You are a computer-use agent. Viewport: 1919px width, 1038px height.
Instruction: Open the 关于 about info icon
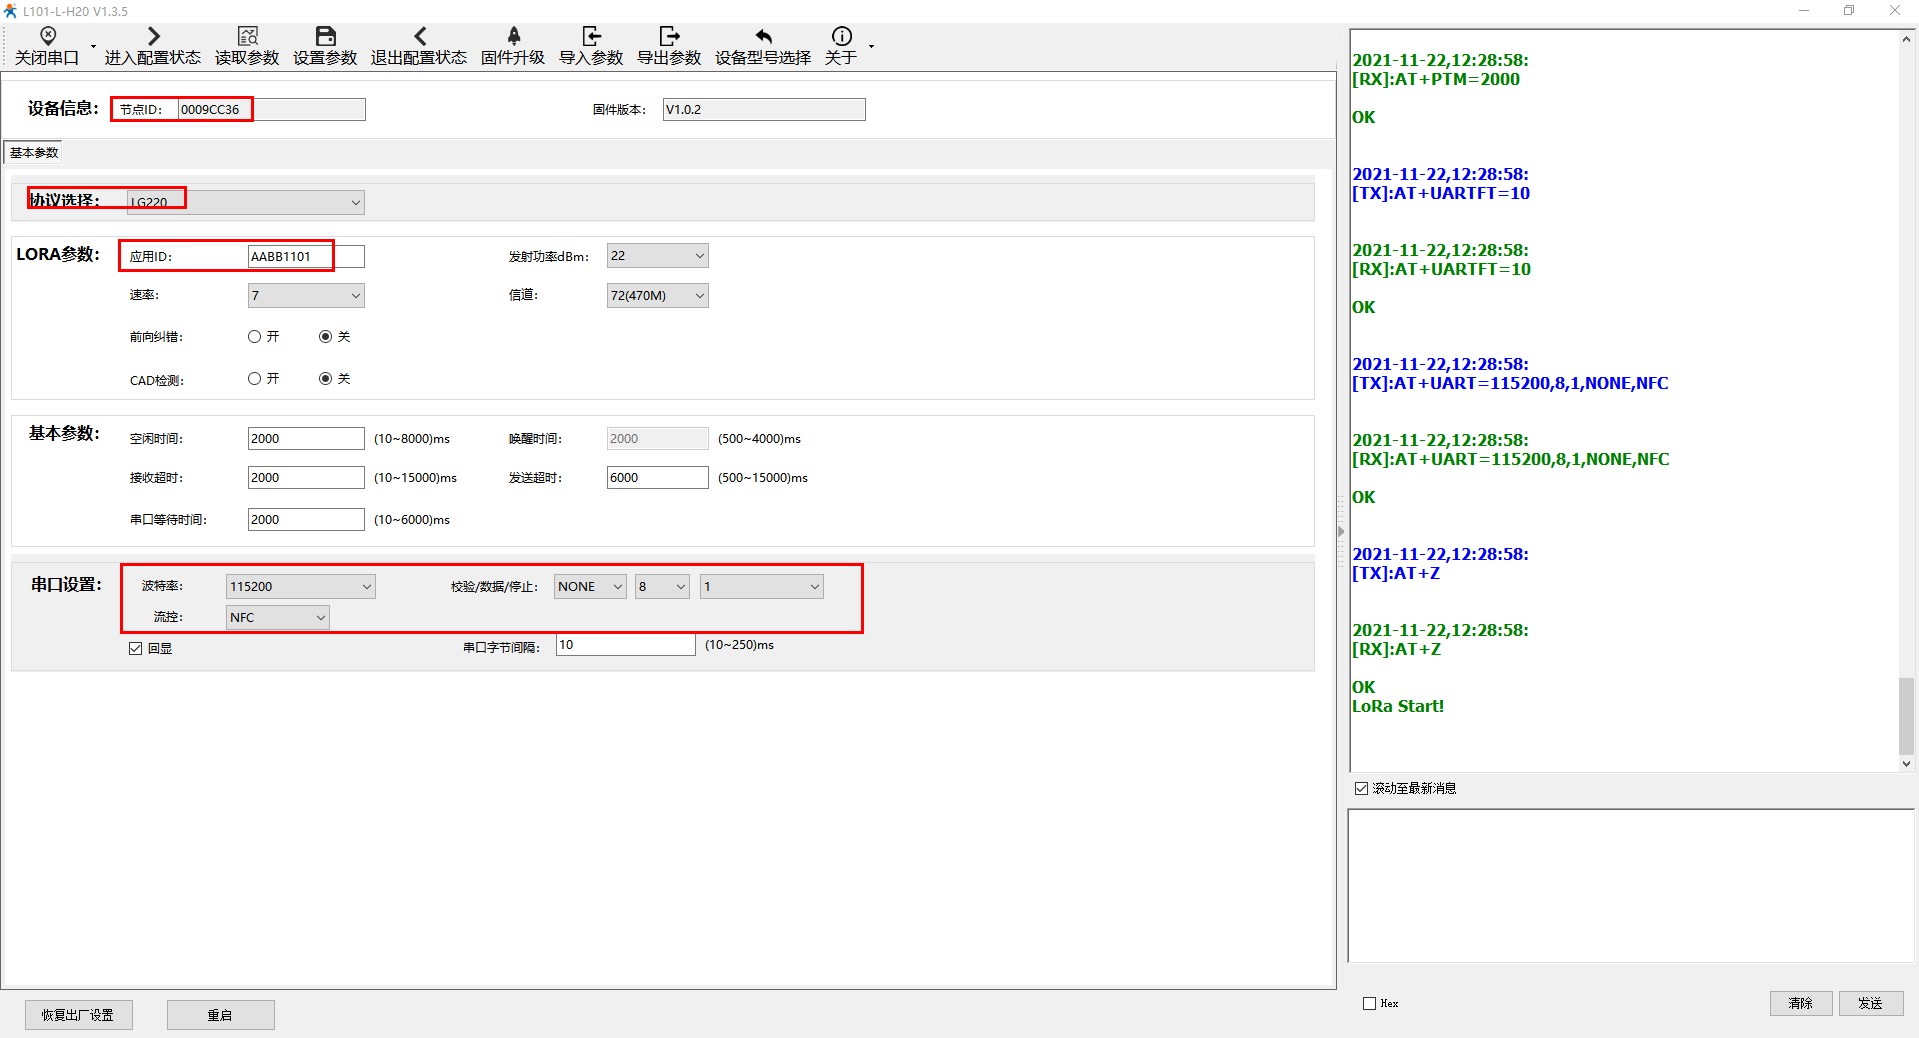841,37
